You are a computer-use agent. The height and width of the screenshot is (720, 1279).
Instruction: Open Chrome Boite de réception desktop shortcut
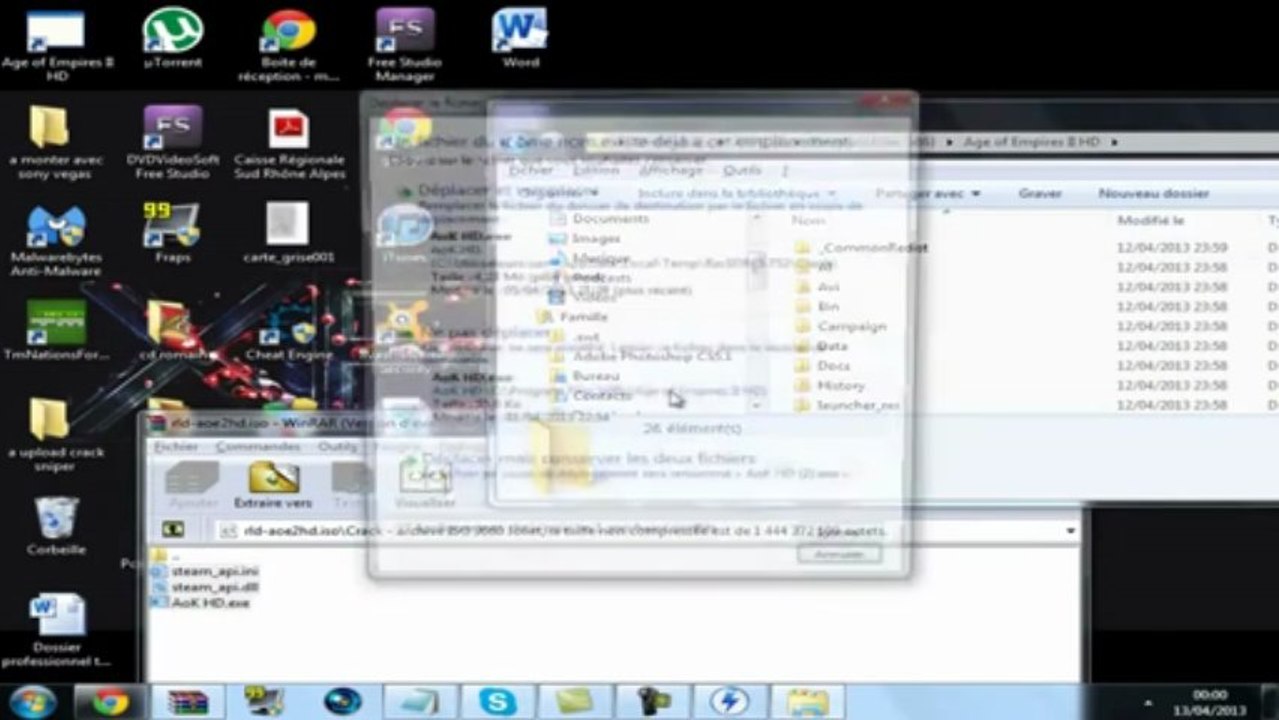(289, 44)
